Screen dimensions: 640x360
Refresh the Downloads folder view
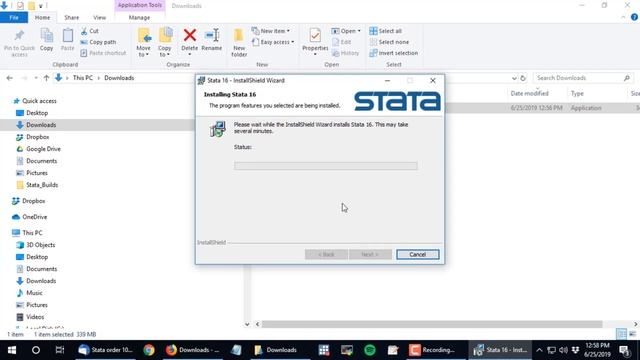click(x=523, y=78)
